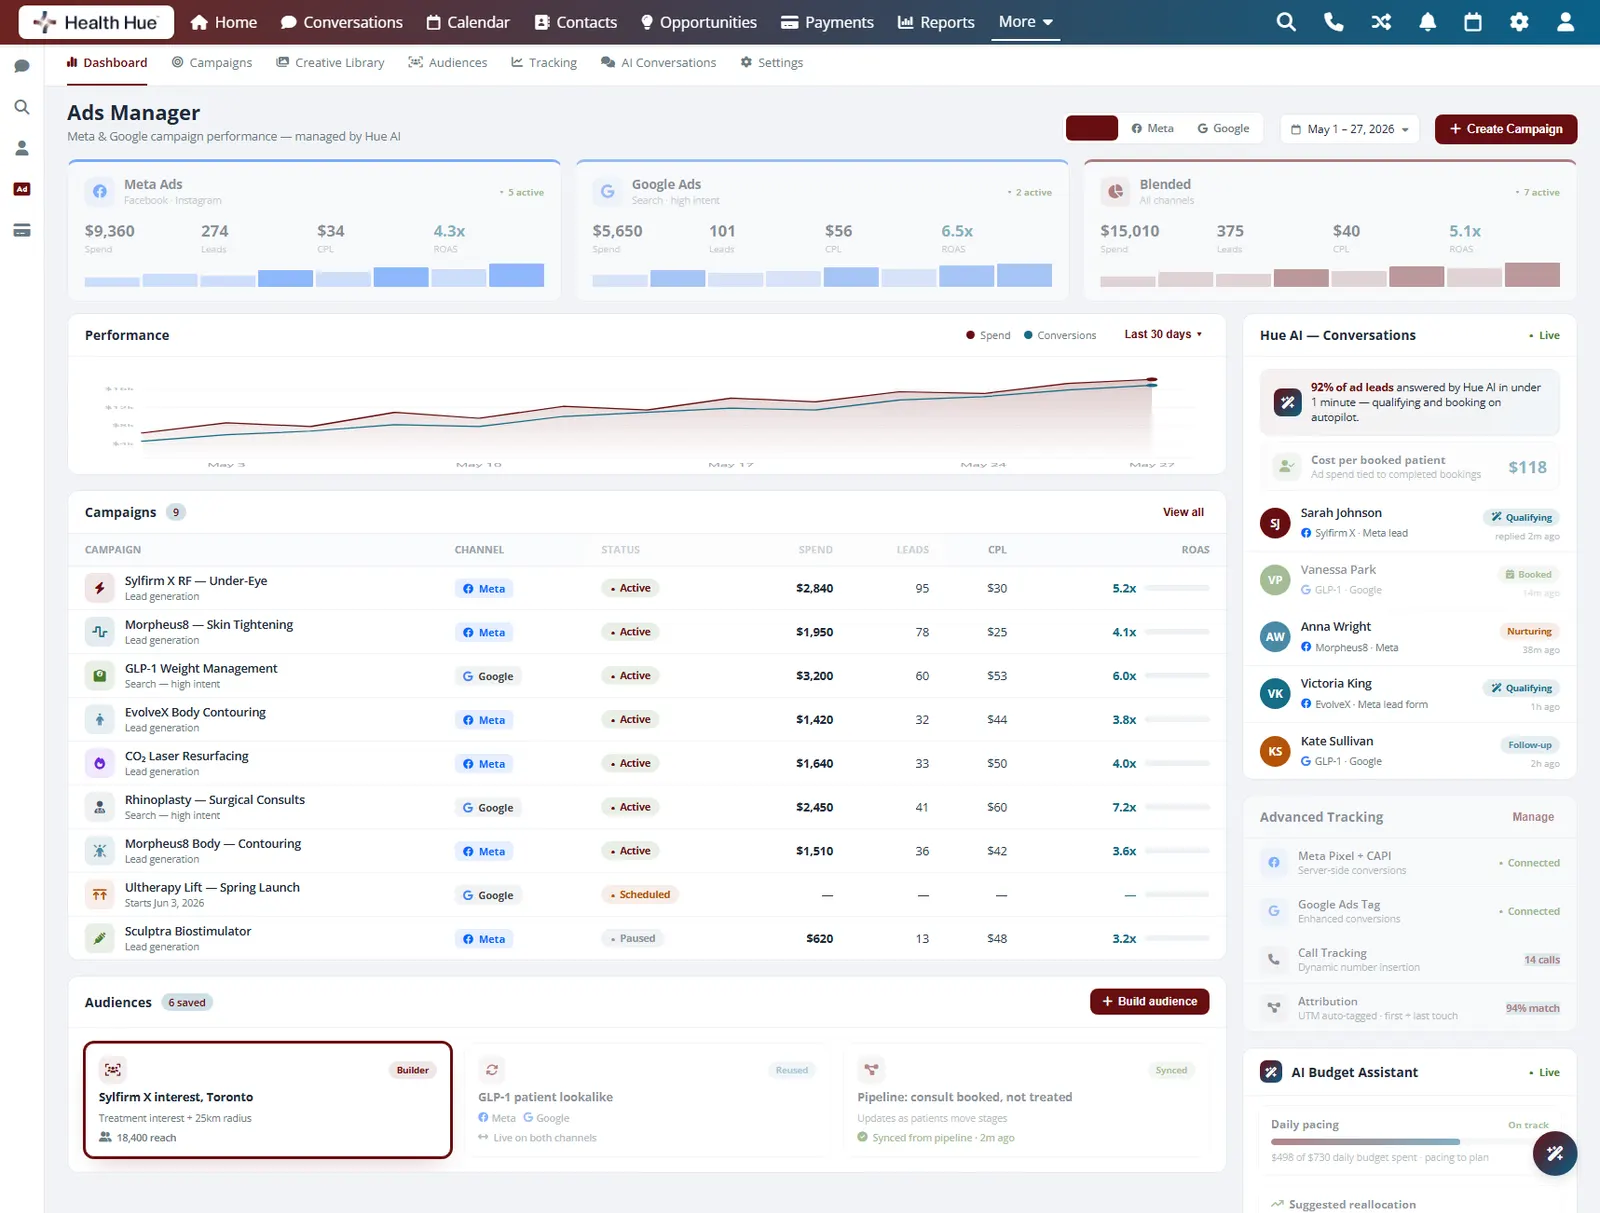Open the Call Tracking 14 calls badge
Viewport: 1600px width, 1213px height.
click(x=1541, y=960)
